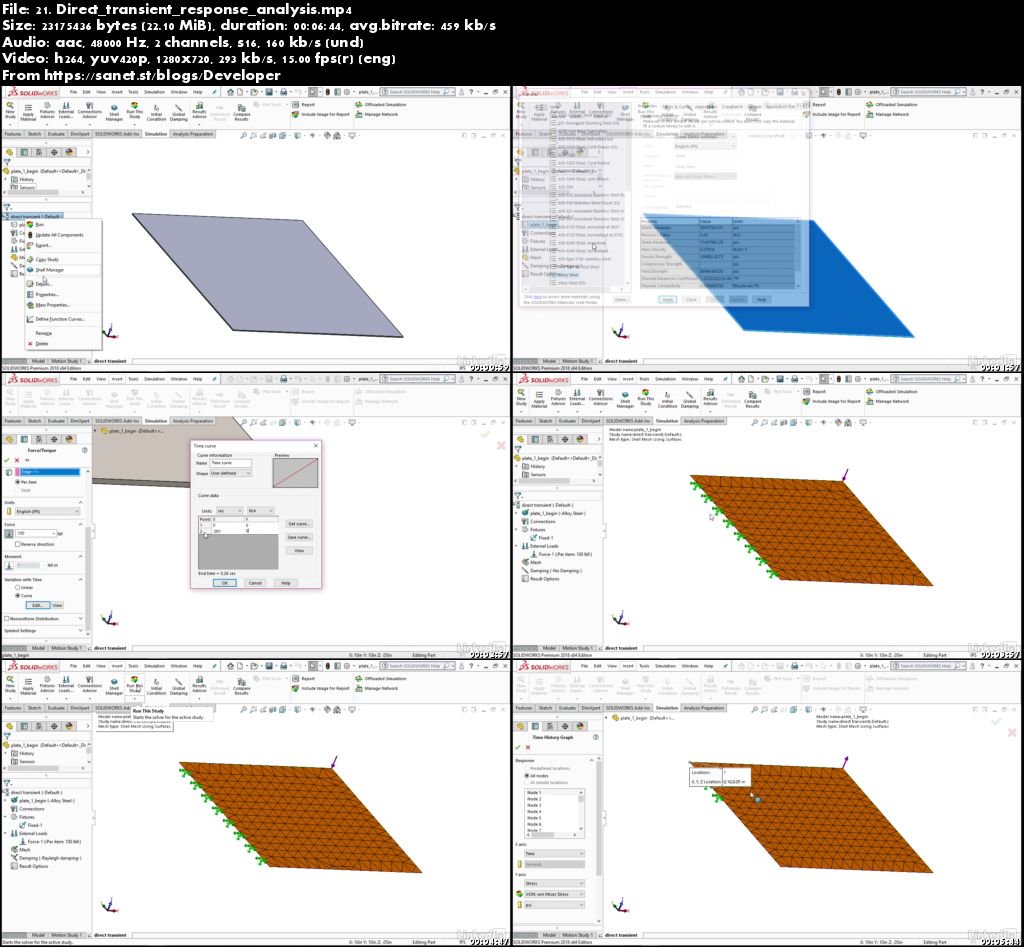Open Shape User defined dropdown in Time curve
Viewport: 1024px width, 947px height.
230,474
